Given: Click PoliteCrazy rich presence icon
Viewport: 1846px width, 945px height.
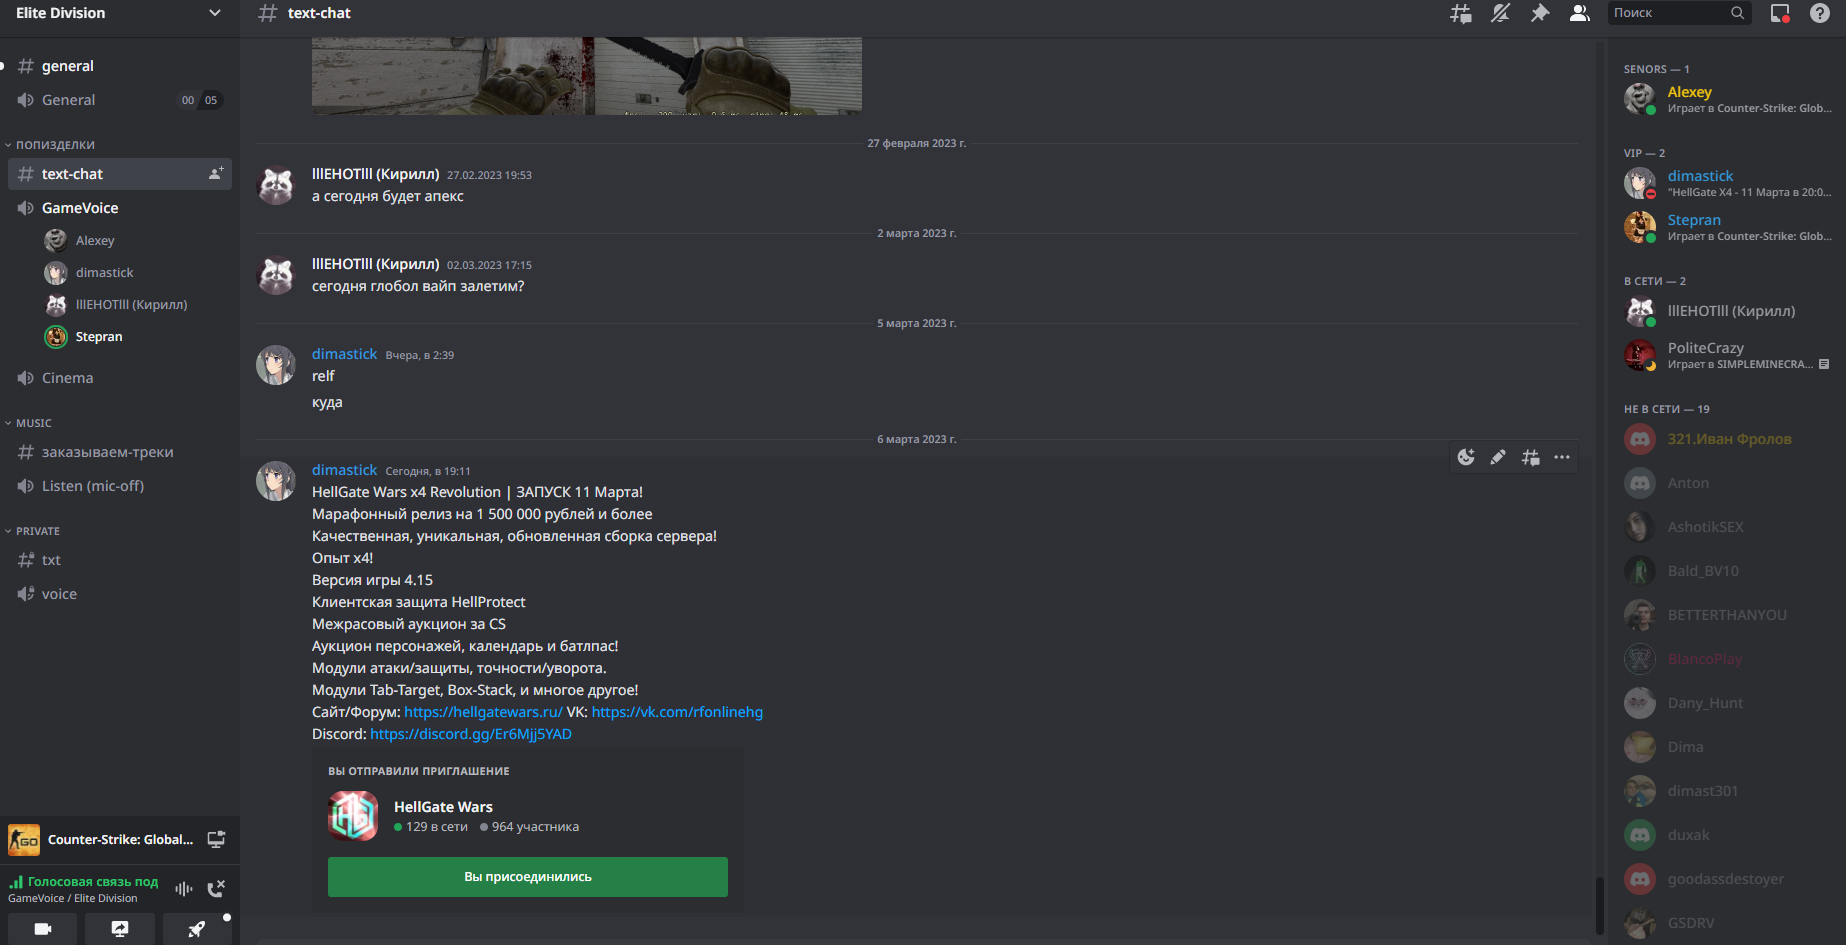Looking at the screenshot, I should tap(1824, 364).
